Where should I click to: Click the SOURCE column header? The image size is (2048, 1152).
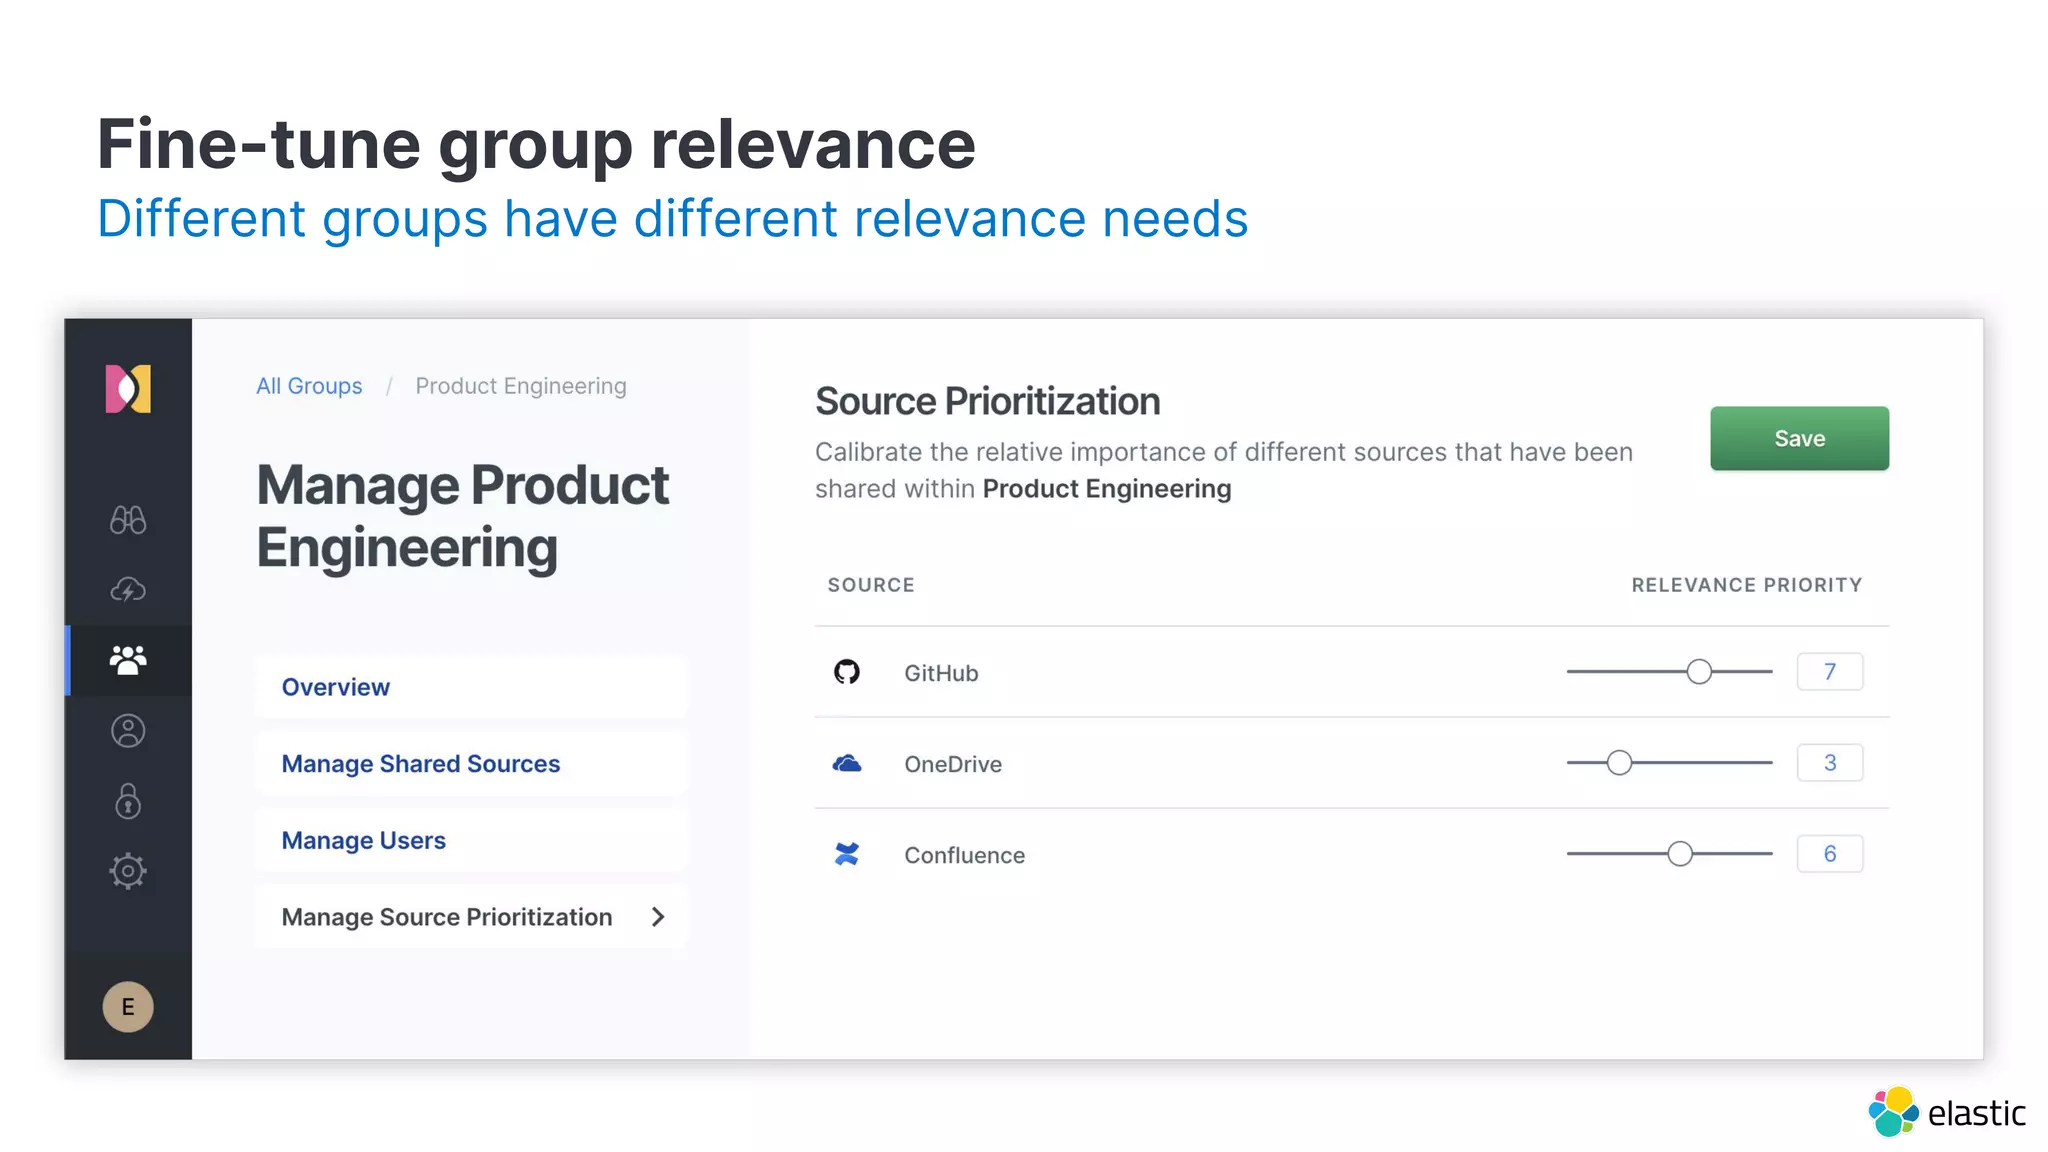click(871, 585)
